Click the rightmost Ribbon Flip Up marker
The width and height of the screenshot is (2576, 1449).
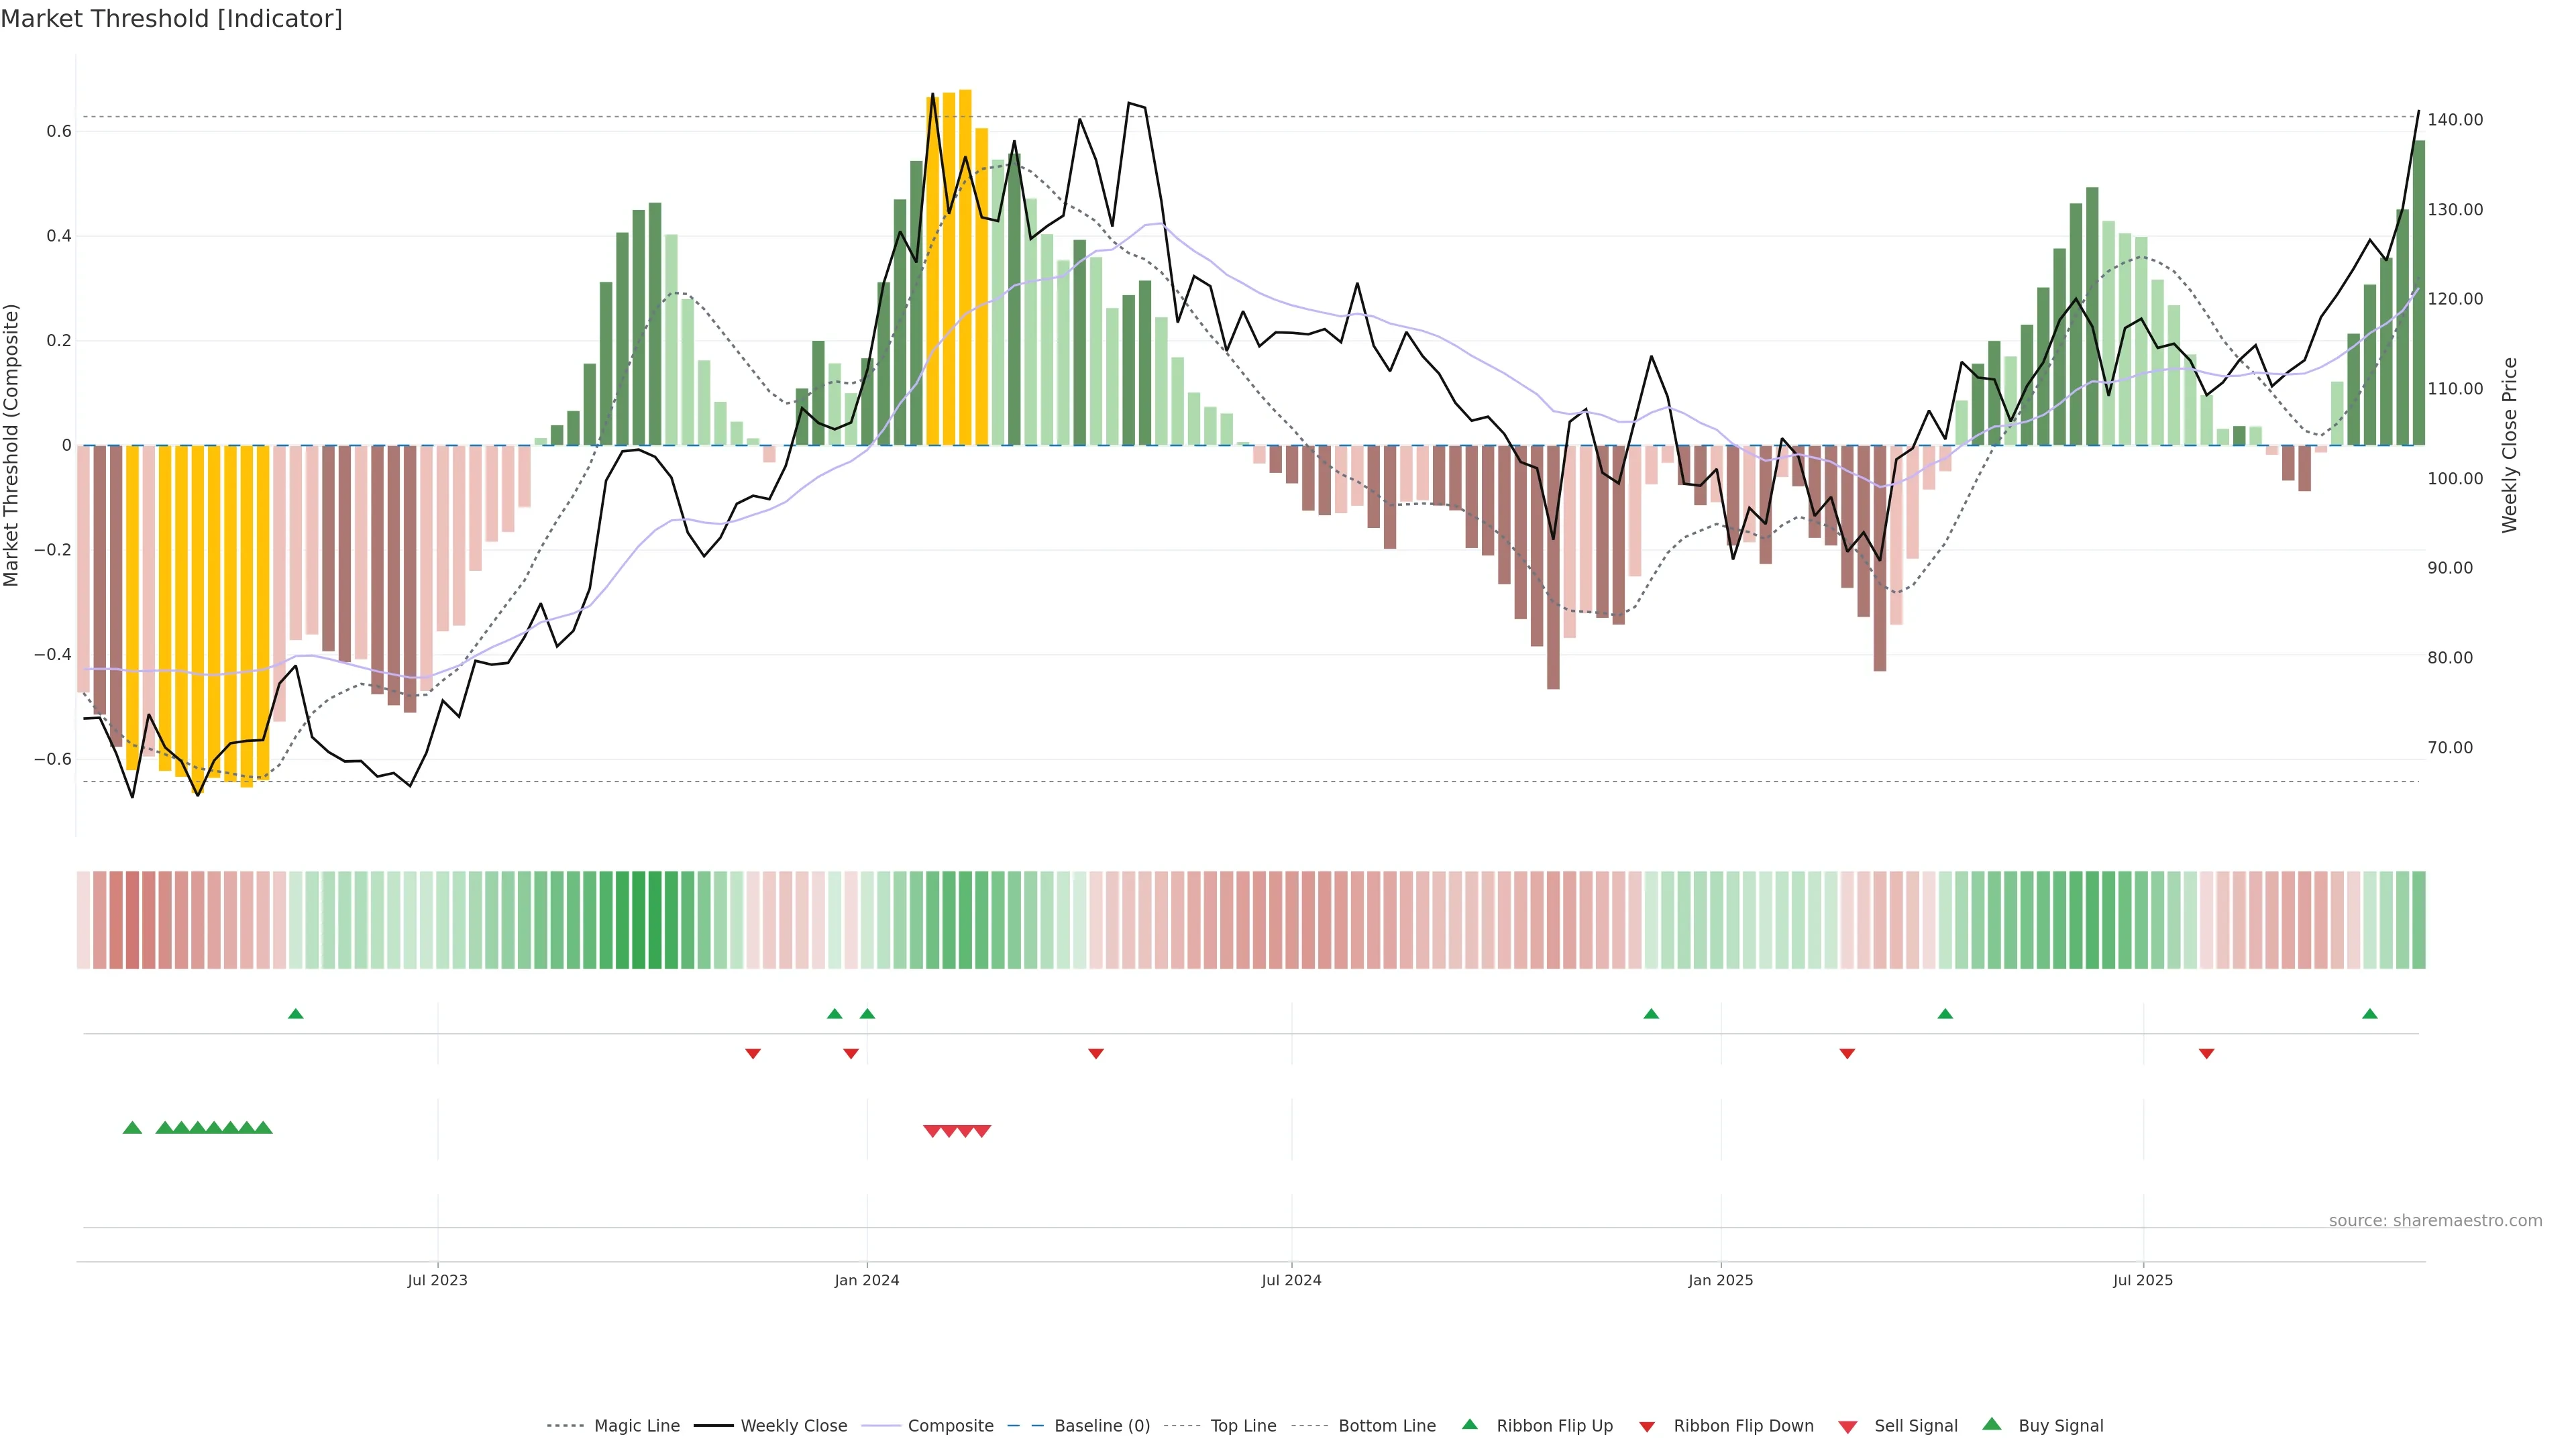tap(2369, 1014)
